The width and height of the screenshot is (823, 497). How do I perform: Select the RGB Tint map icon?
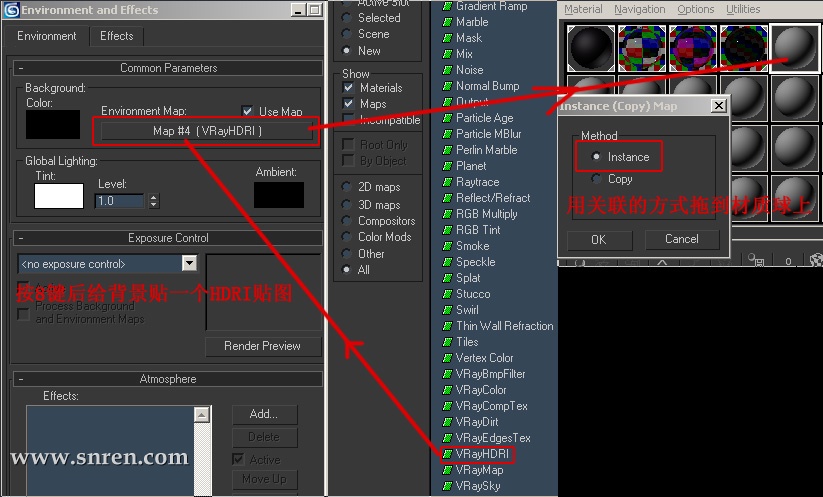(x=447, y=230)
